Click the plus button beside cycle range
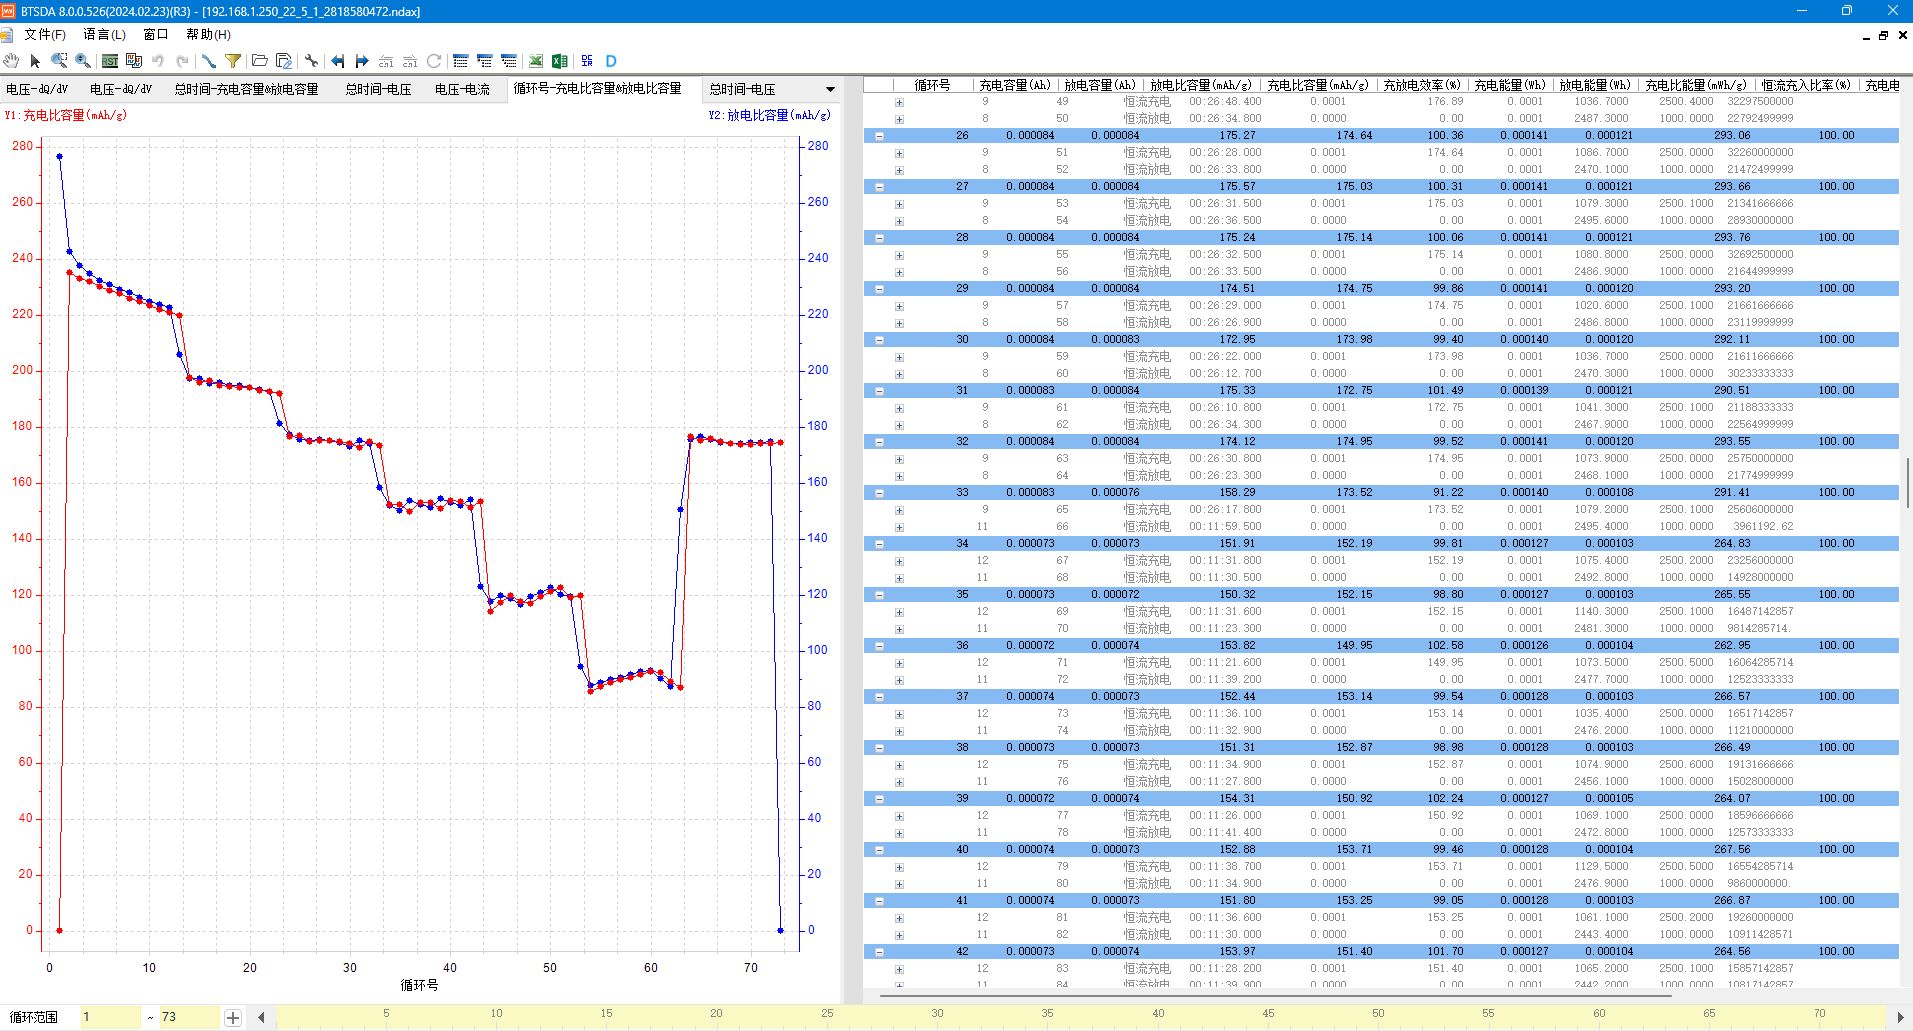This screenshot has width=1913, height=1031. pyautogui.click(x=232, y=1018)
